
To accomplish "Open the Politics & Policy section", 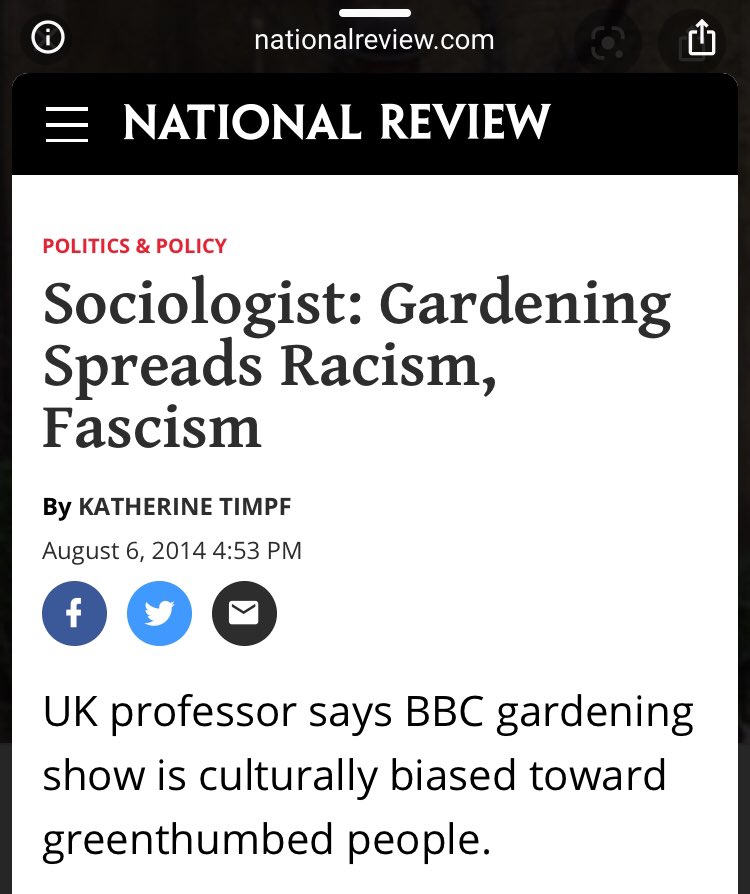I will coord(135,246).
